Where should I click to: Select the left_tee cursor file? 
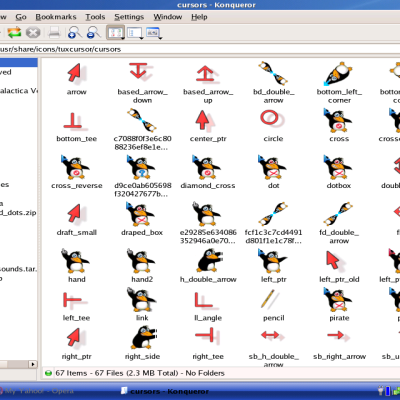point(77,307)
